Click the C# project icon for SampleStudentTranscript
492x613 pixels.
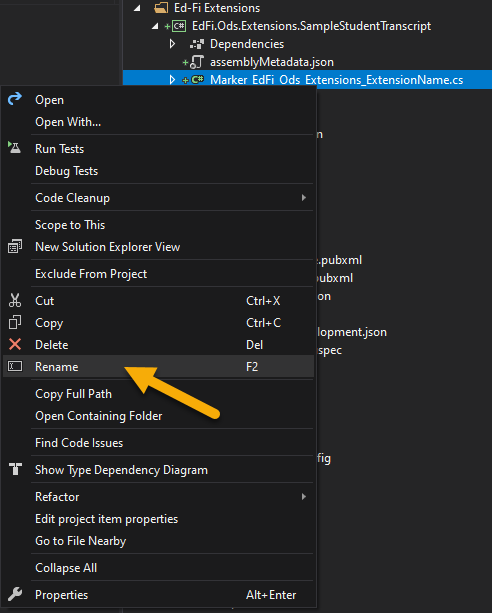click(x=179, y=26)
